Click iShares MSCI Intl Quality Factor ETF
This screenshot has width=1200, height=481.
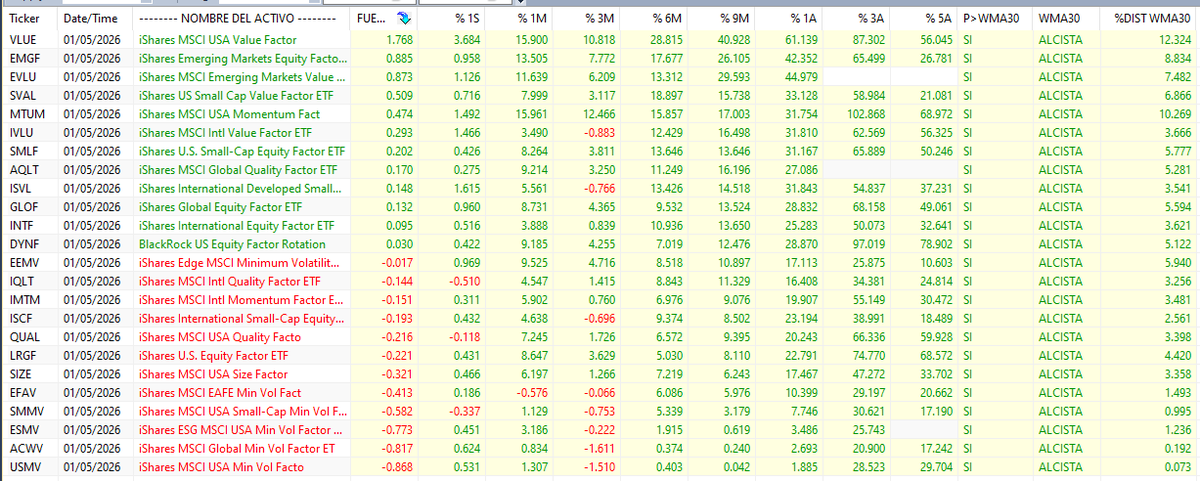coord(229,281)
